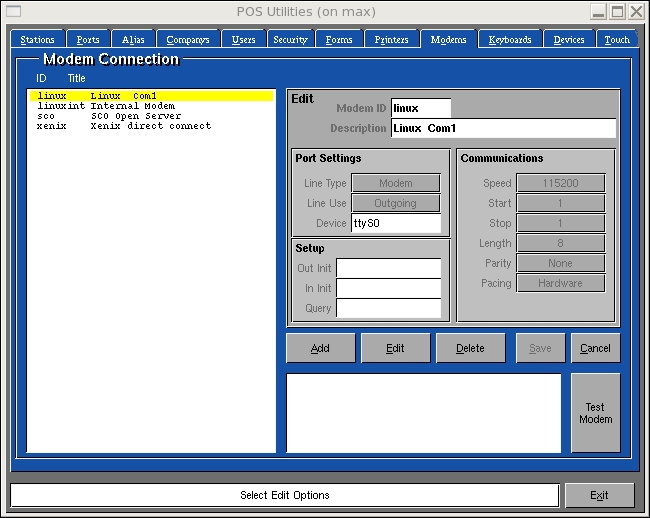Click the Cancel button

595,348
